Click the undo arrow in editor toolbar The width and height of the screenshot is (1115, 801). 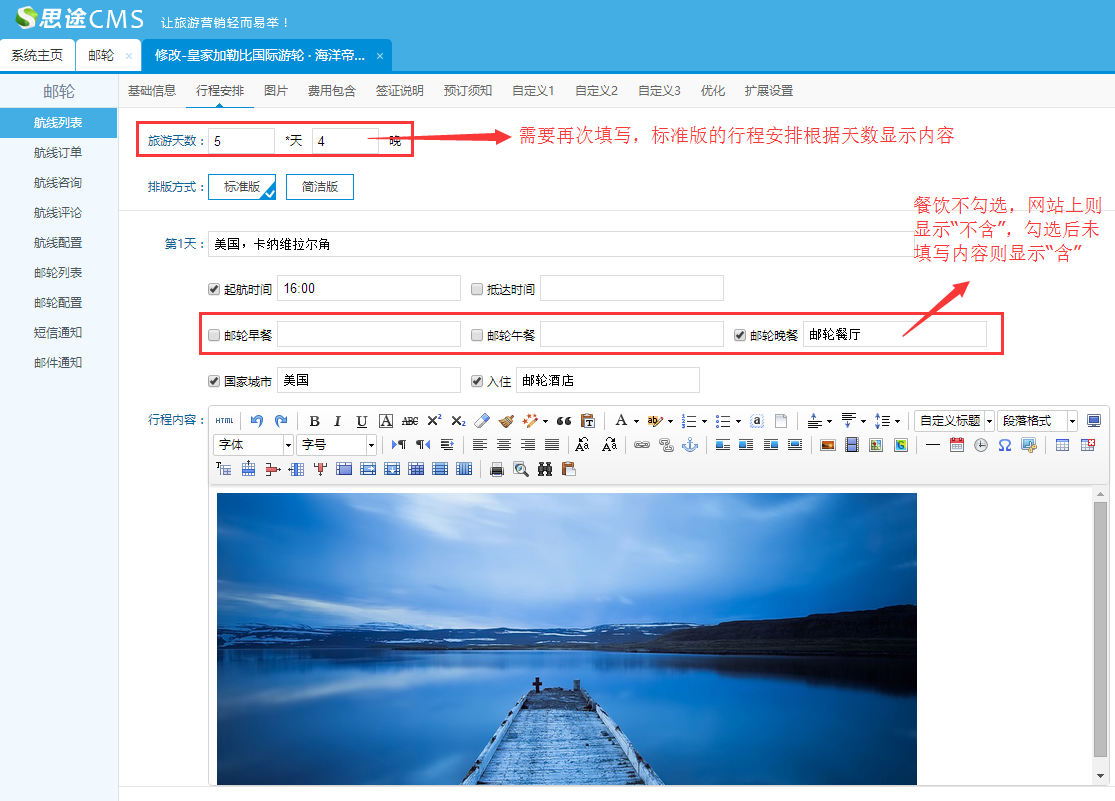click(257, 421)
